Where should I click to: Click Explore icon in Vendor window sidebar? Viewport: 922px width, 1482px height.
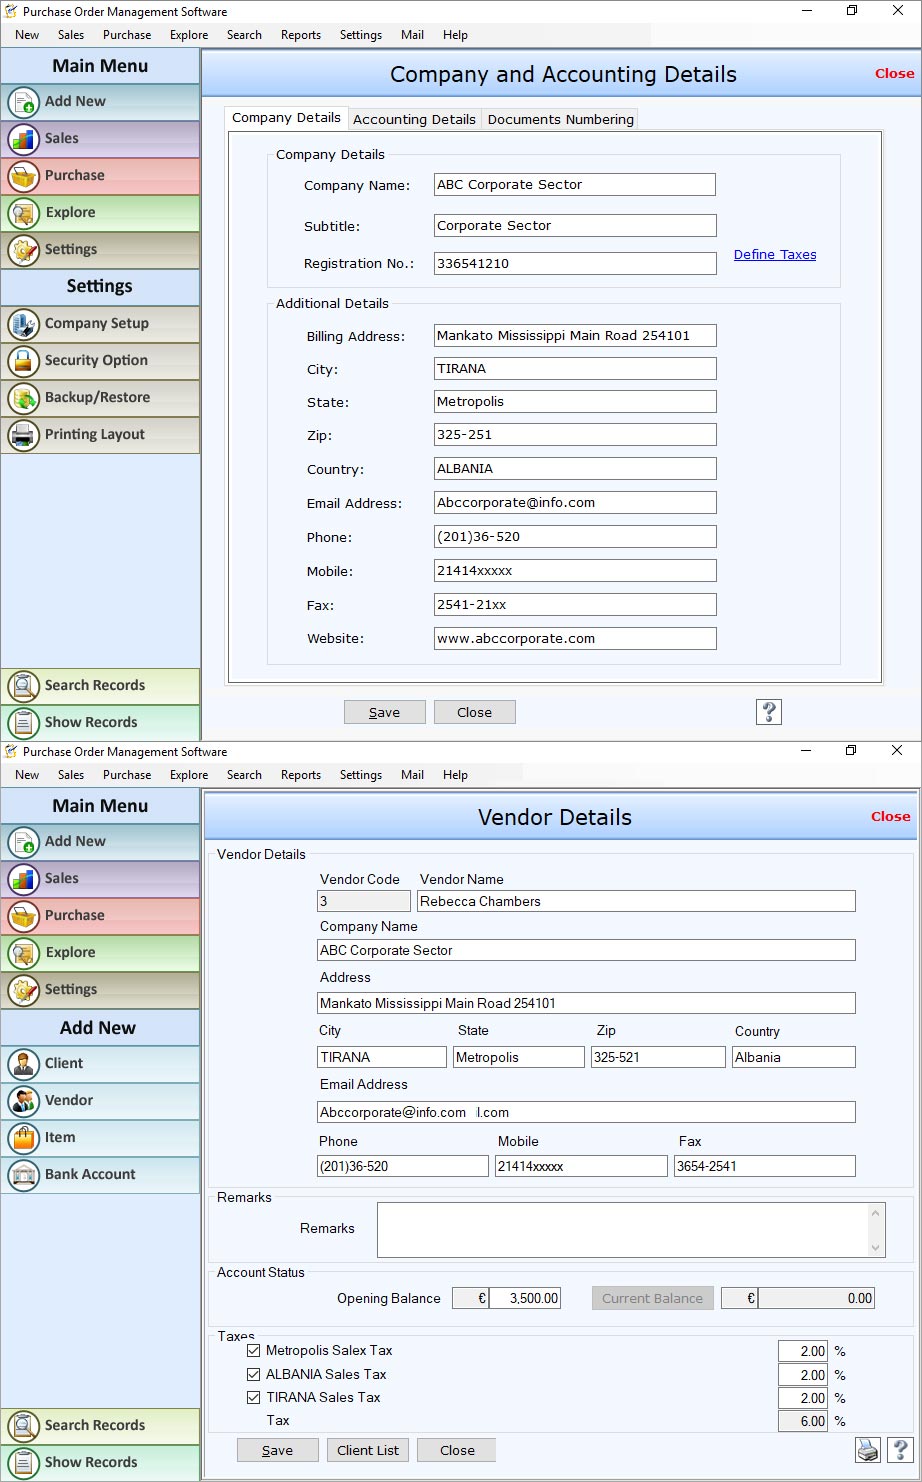point(23,953)
